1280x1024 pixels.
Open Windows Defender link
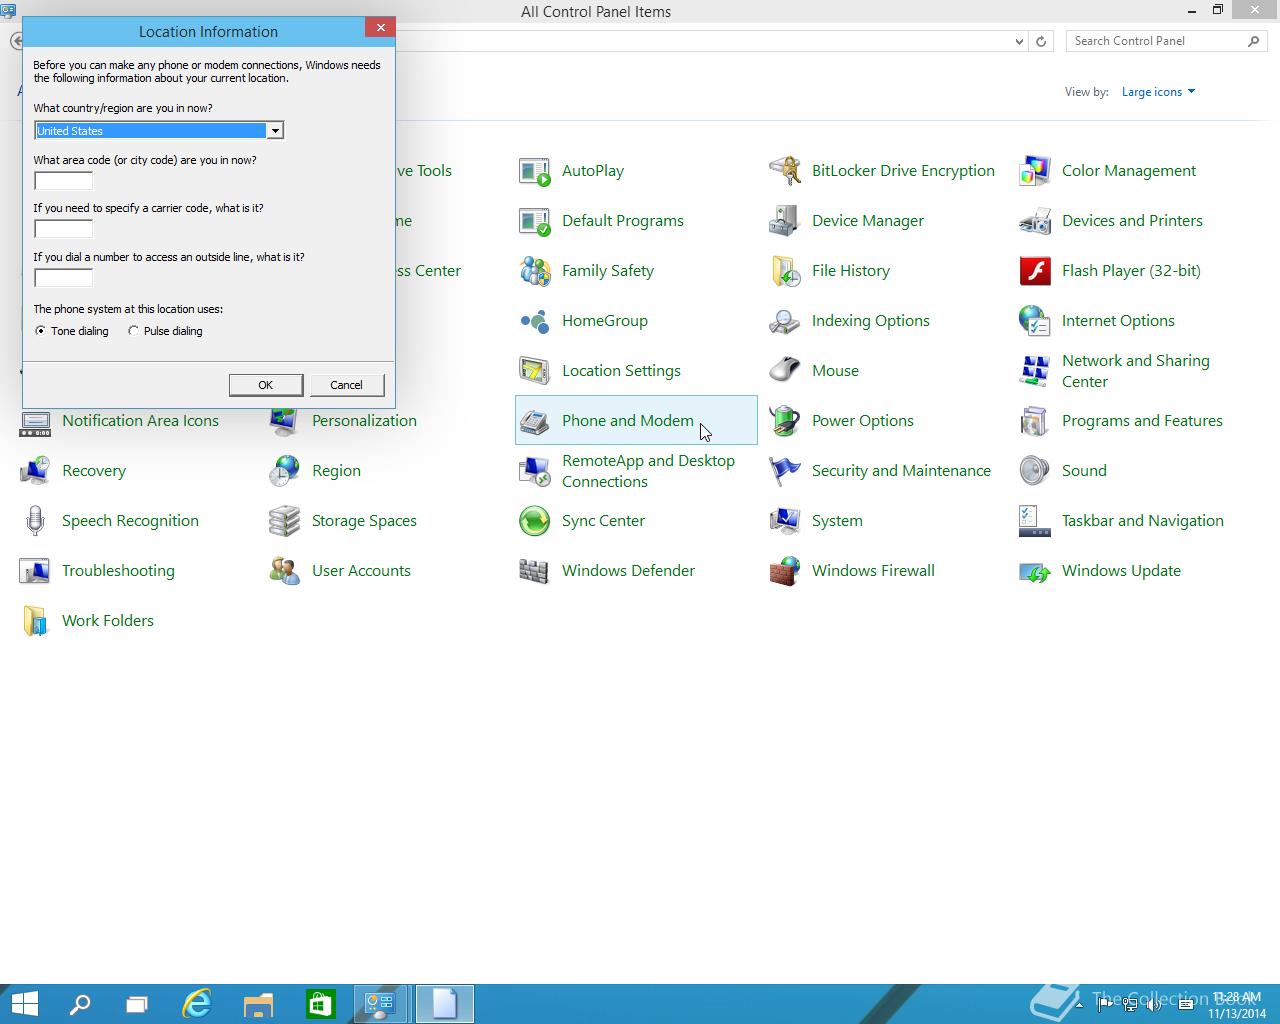[628, 571]
